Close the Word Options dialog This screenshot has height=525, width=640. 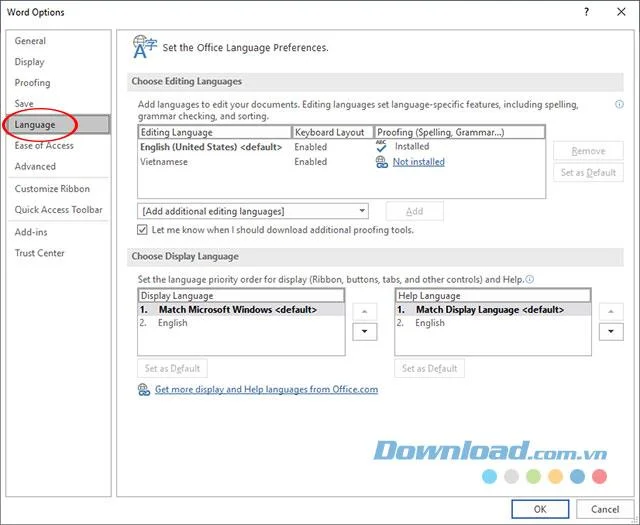click(x=621, y=12)
